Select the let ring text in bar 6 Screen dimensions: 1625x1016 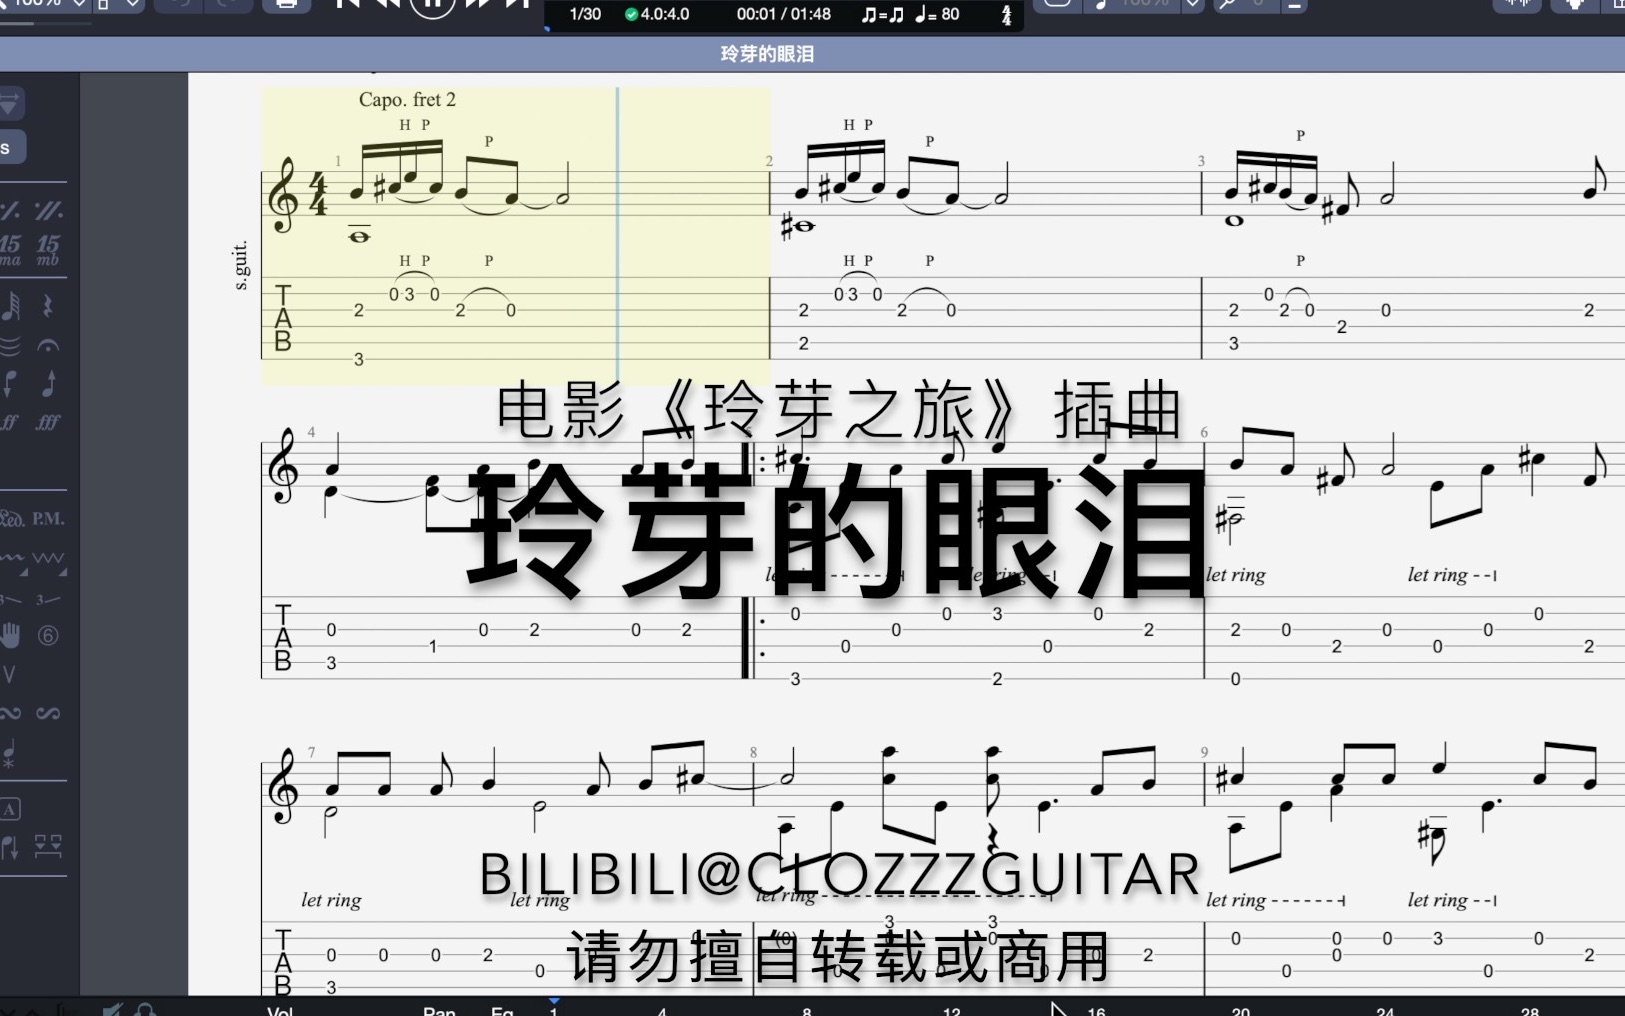pyautogui.click(x=1235, y=575)
